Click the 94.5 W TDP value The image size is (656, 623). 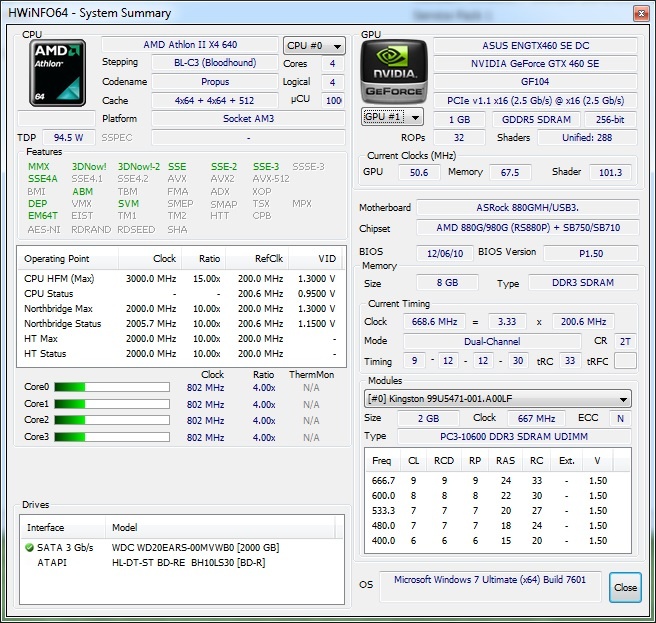69,138
